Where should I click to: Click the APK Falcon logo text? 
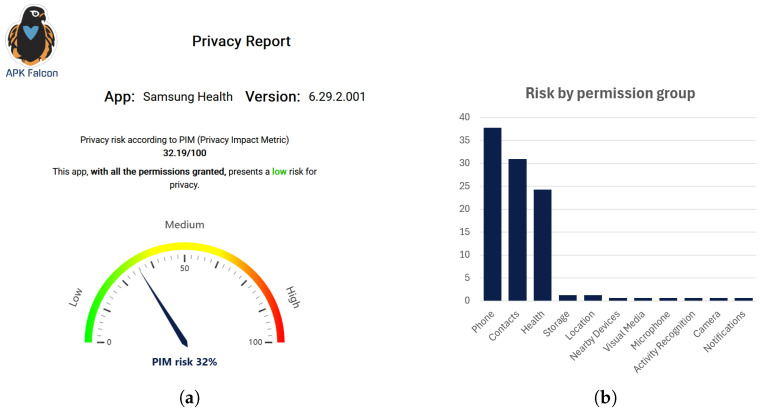32,73
